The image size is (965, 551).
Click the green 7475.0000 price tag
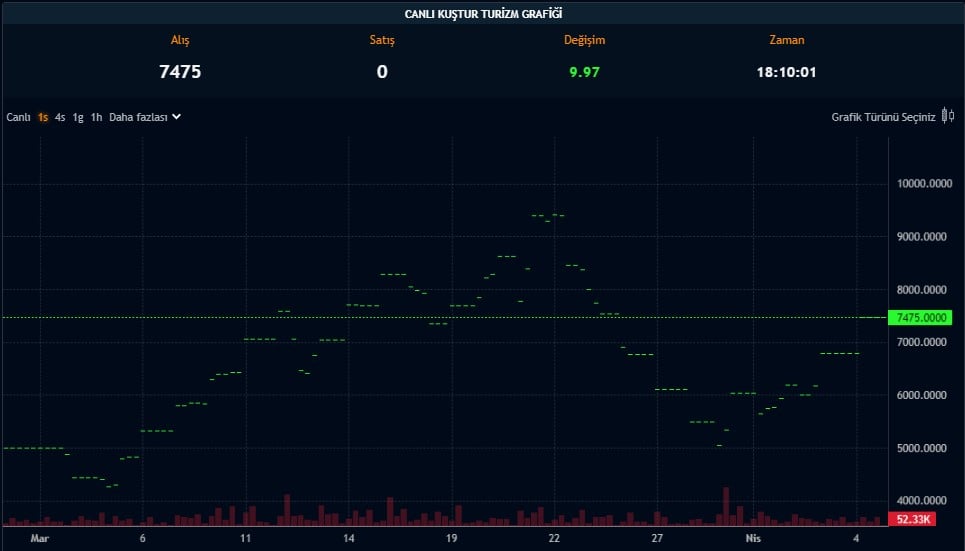pyautogui.click(x=920, y=318)
